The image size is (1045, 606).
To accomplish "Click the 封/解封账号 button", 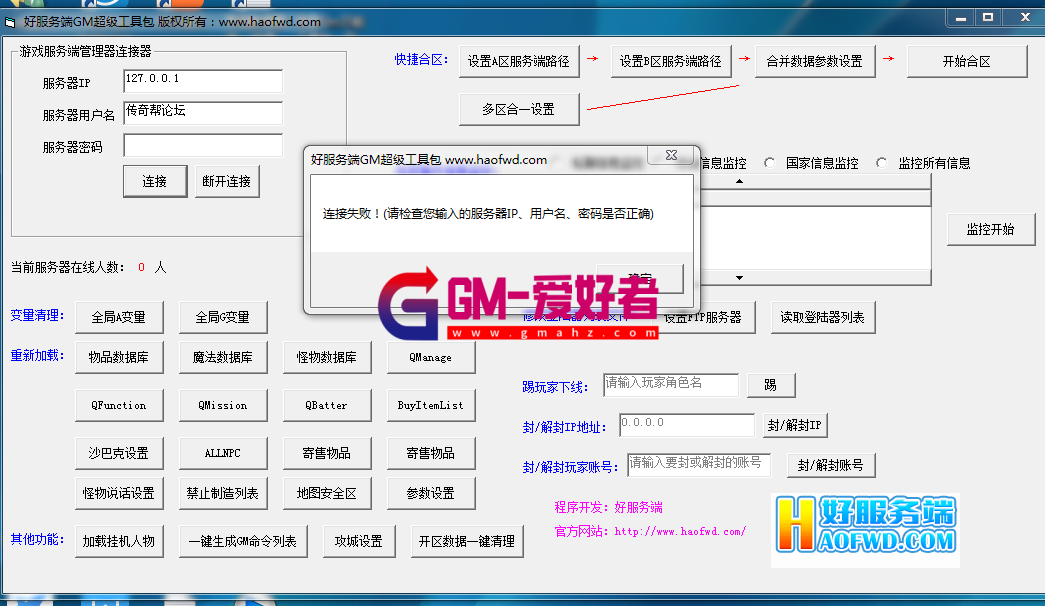I will point(830,465).
